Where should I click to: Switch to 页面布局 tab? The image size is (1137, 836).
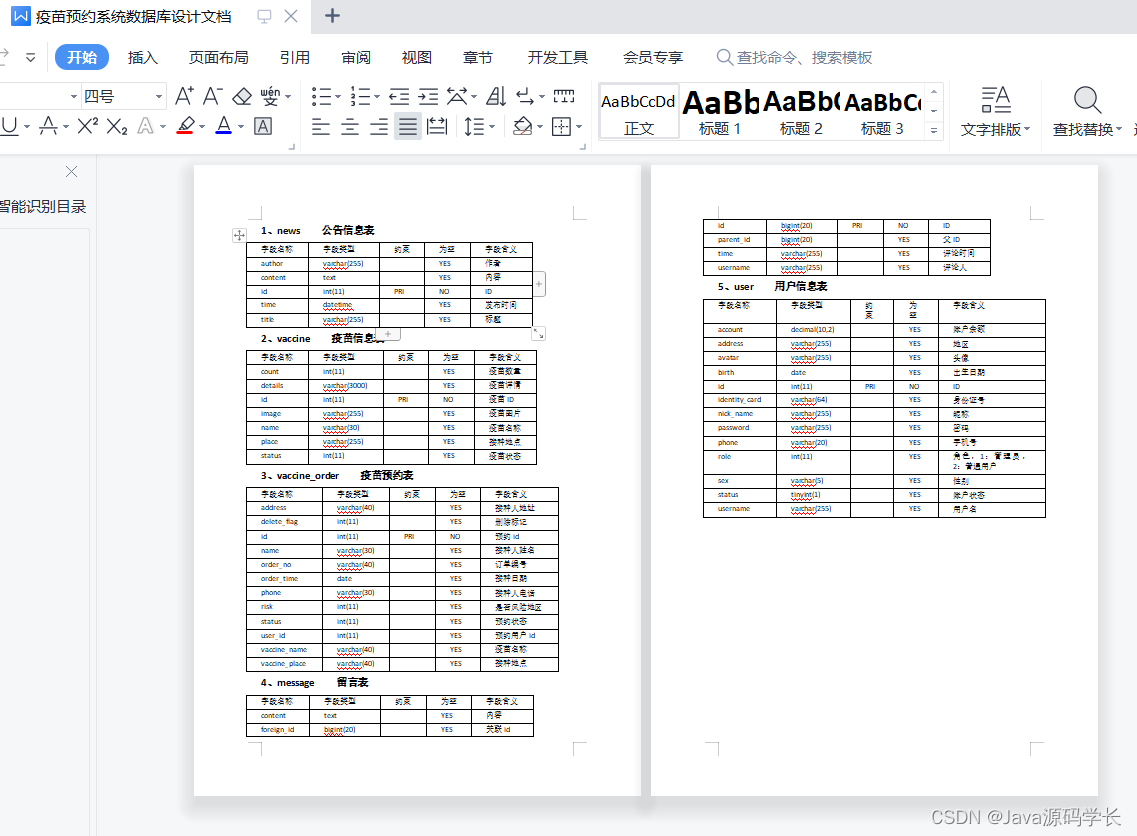[x=218, y=57]
